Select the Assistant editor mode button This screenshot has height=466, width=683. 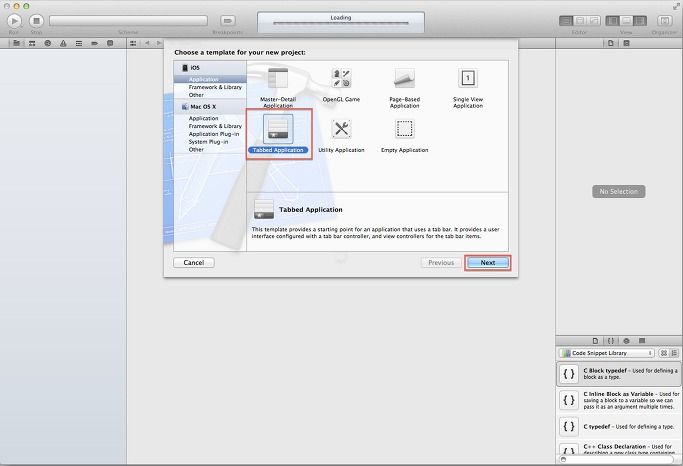click(x=580, y=20)
